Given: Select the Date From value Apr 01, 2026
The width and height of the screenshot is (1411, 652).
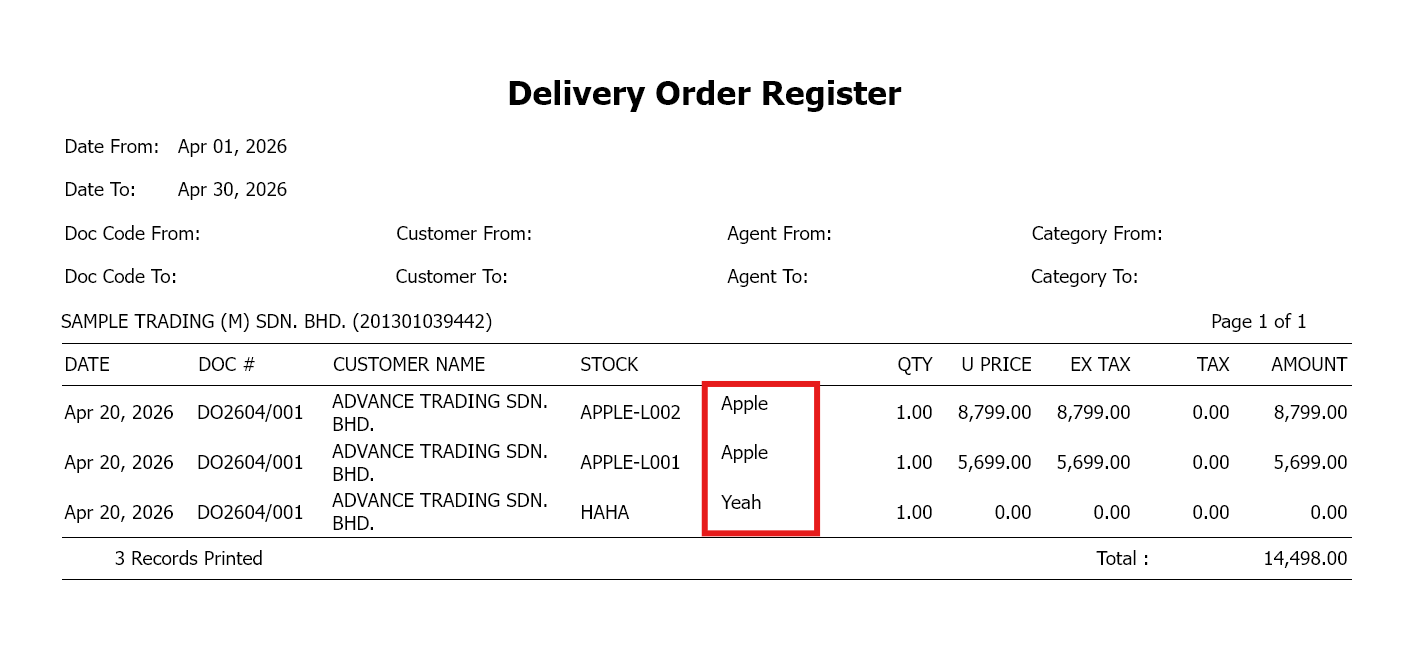Looking at the screenshot, I should (232, 147).
